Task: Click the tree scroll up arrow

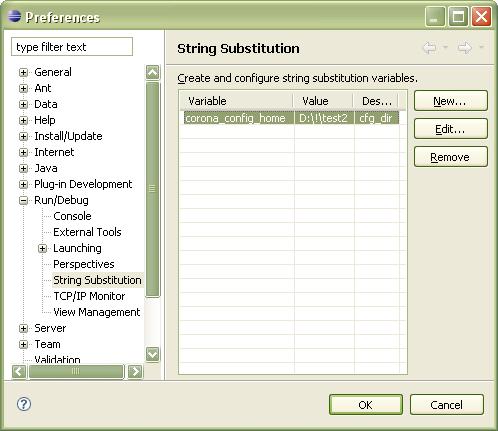Action: click(x=153, y=72)
